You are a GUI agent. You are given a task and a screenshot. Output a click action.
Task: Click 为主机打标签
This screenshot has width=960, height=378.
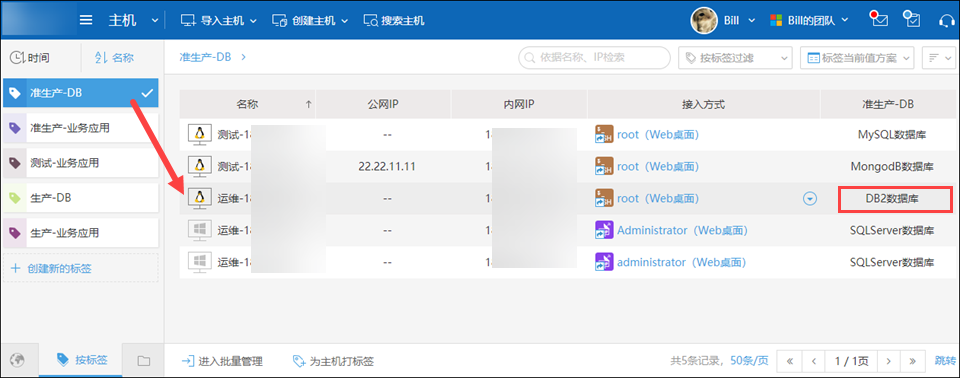[x=333, y=361]
